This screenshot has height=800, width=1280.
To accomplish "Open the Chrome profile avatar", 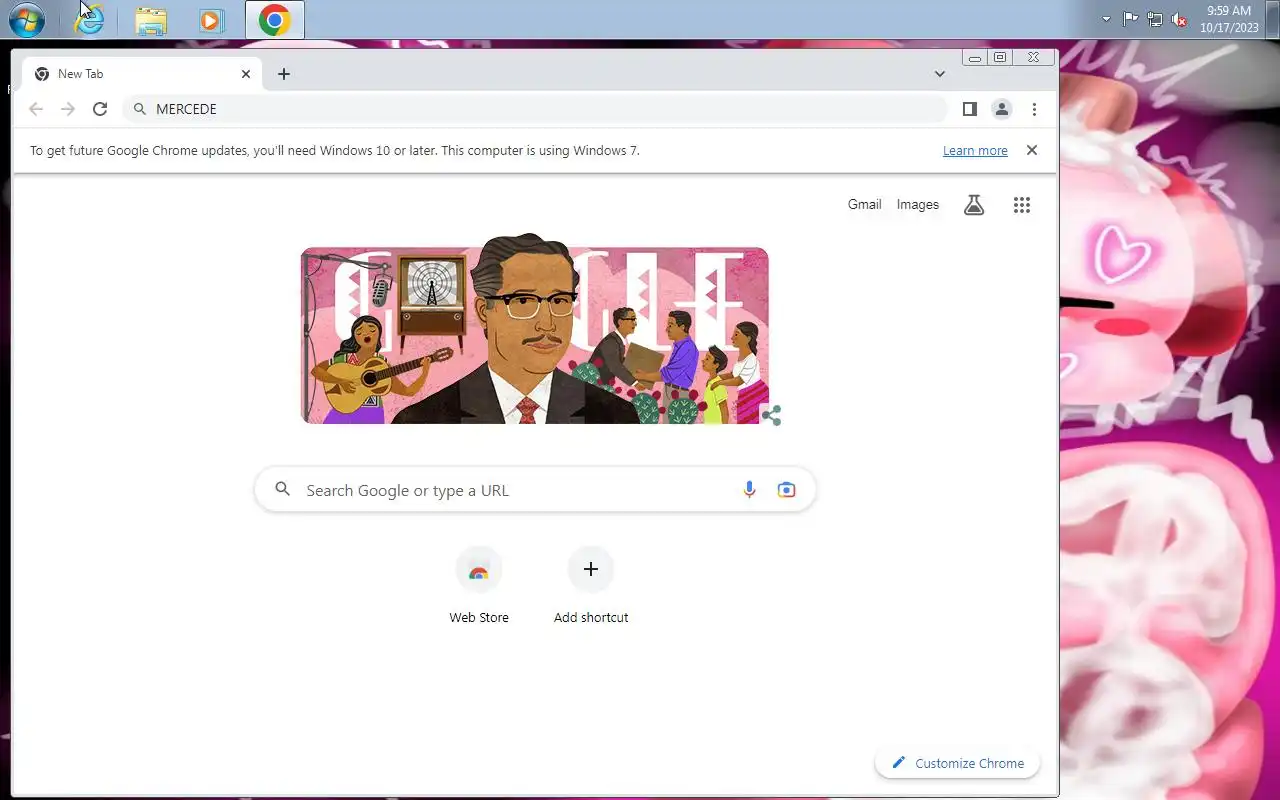I will 1001,109.
